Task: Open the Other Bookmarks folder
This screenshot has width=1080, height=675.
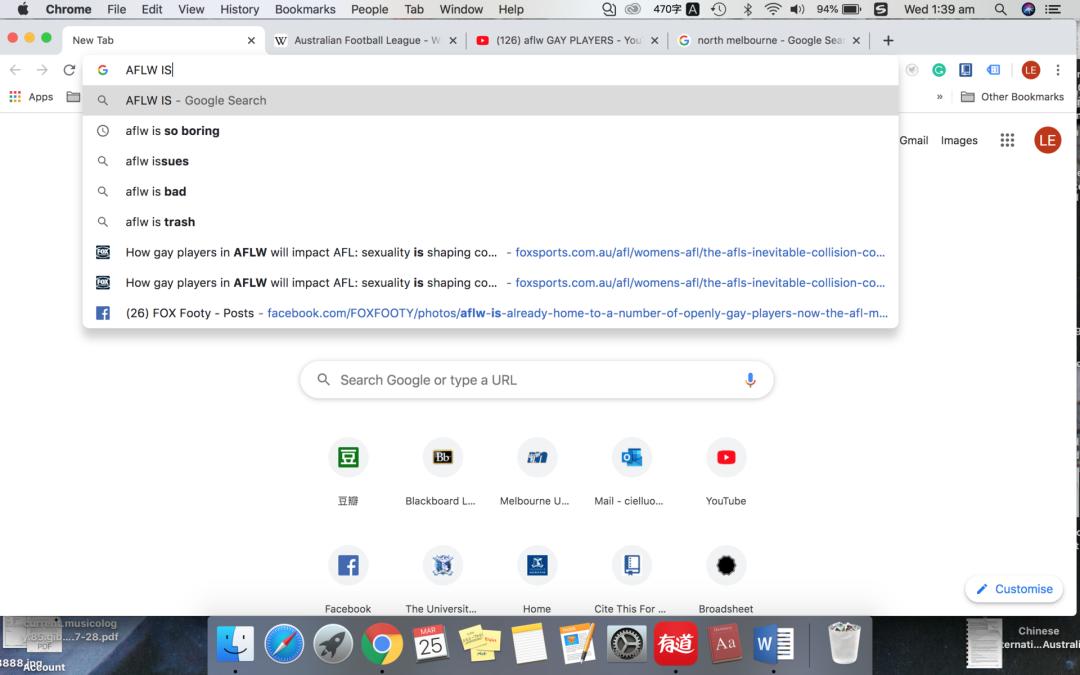Action: (x=1012, y=97)
